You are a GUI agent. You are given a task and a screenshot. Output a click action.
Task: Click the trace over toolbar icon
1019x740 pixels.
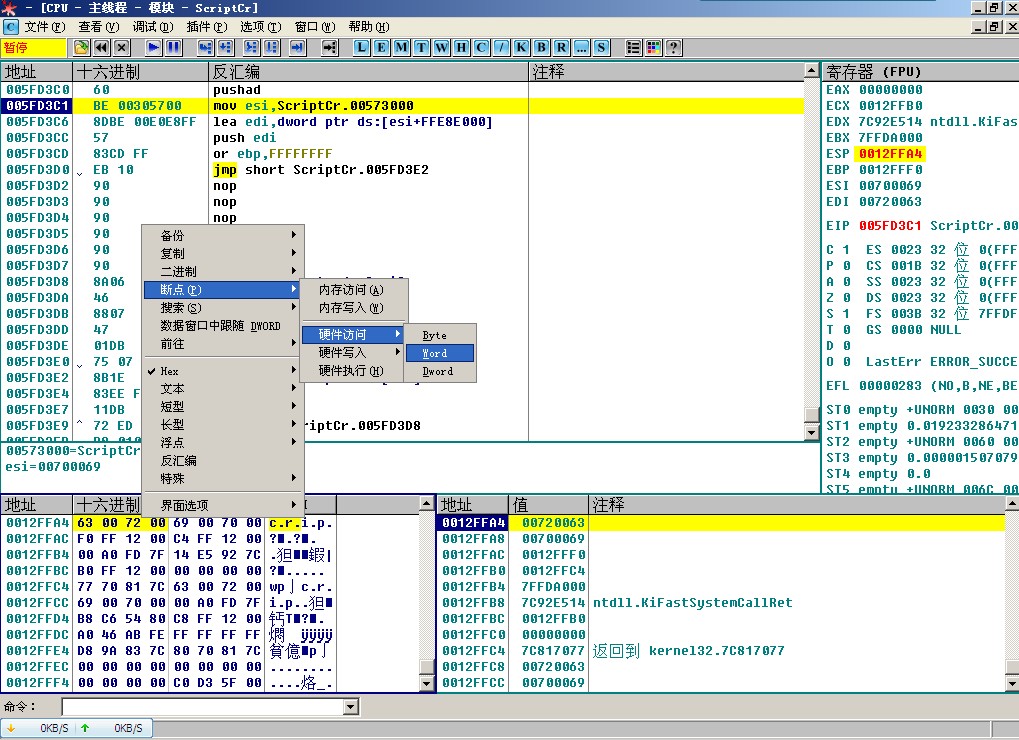pos(272,47)
